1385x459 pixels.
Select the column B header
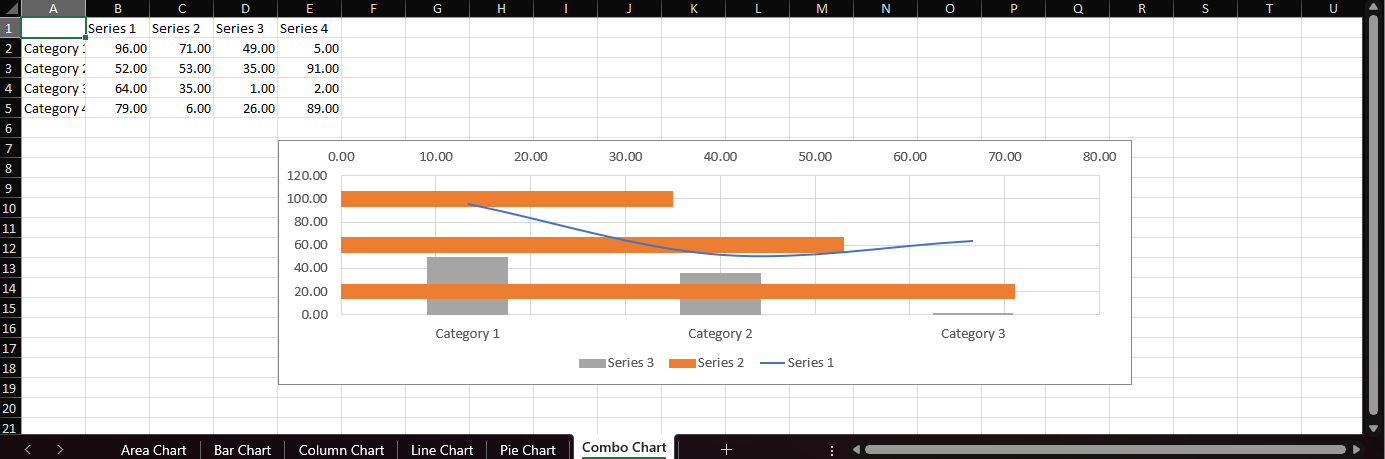[117, 9]
